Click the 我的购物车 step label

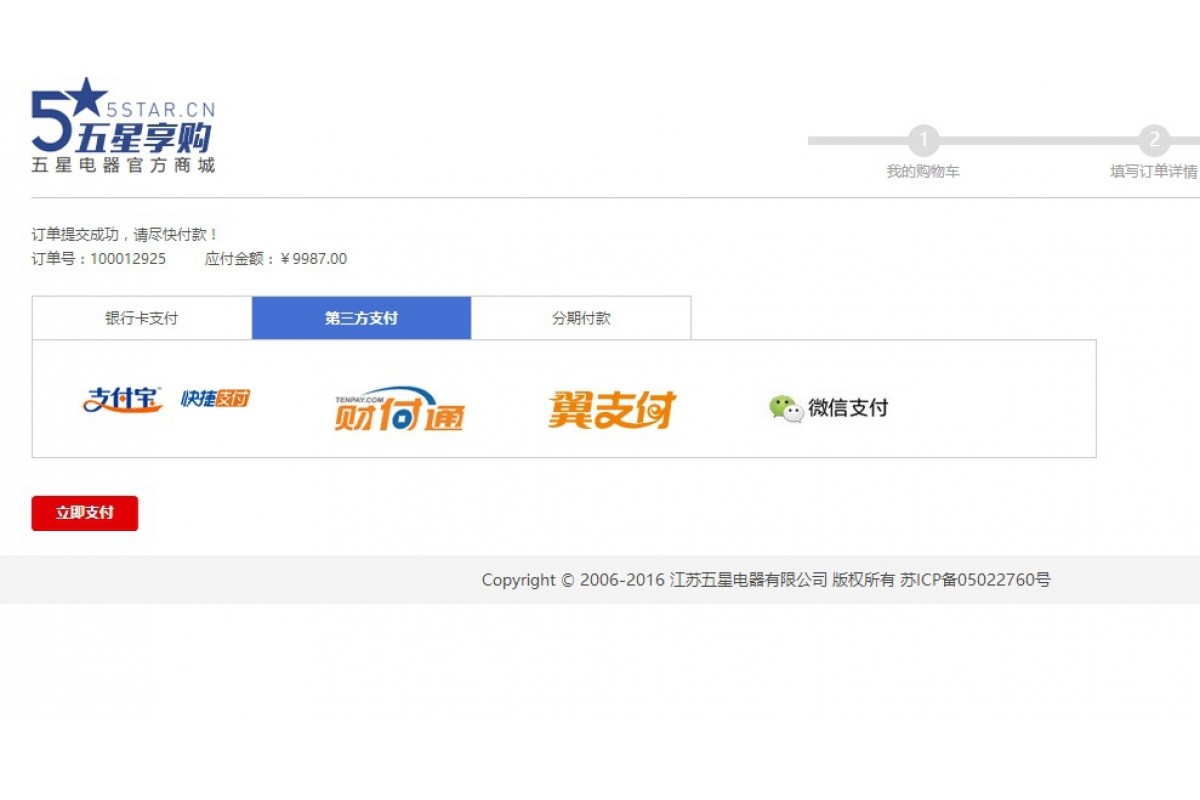[x=923, y=172]
